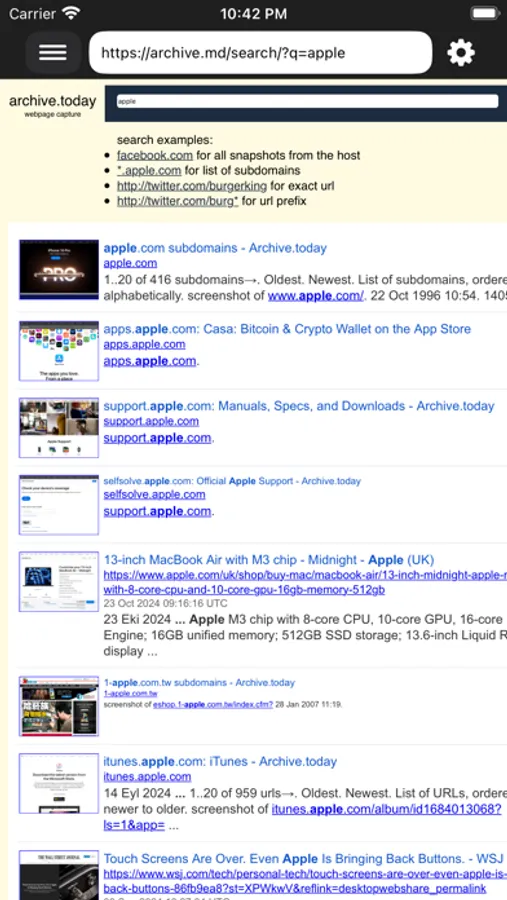Open http://twitter.com/burg* prefix example
The height and width of the screenshot is (900, 507).
(x=177, y=201)
